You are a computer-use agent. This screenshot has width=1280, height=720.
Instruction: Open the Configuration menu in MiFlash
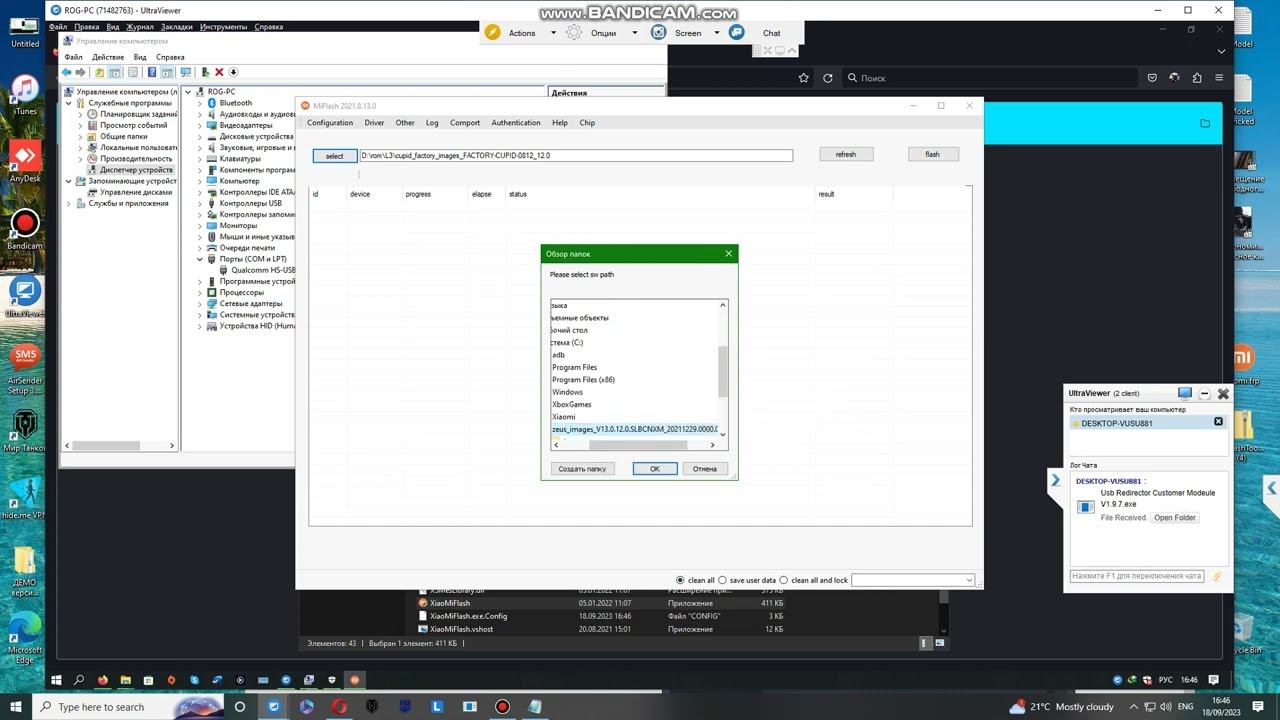pyautogui.click(x=330, y=123)
